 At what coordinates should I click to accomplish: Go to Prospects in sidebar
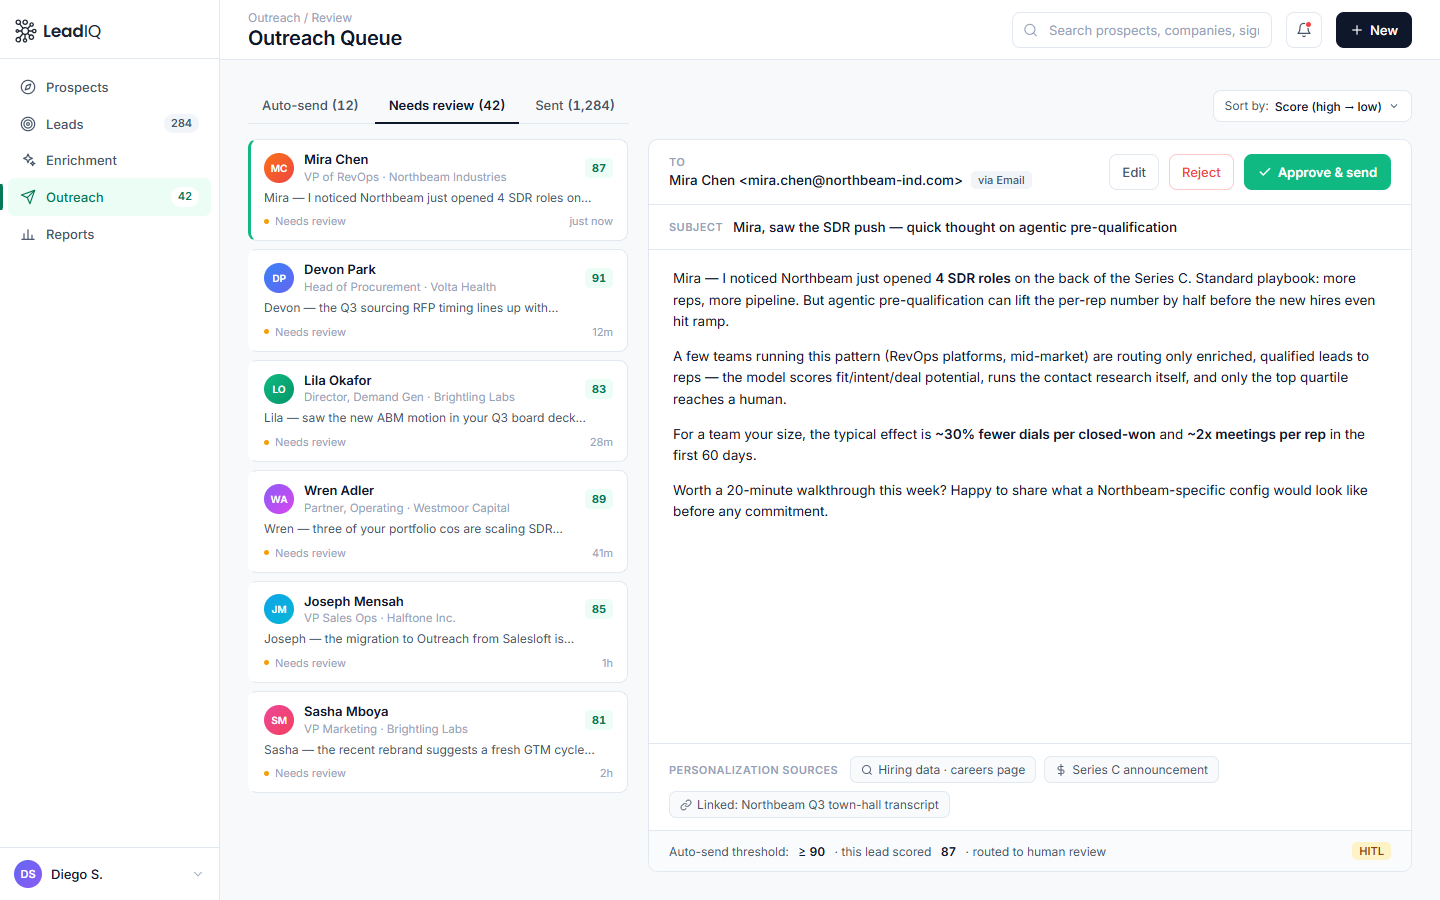point(110,87)
